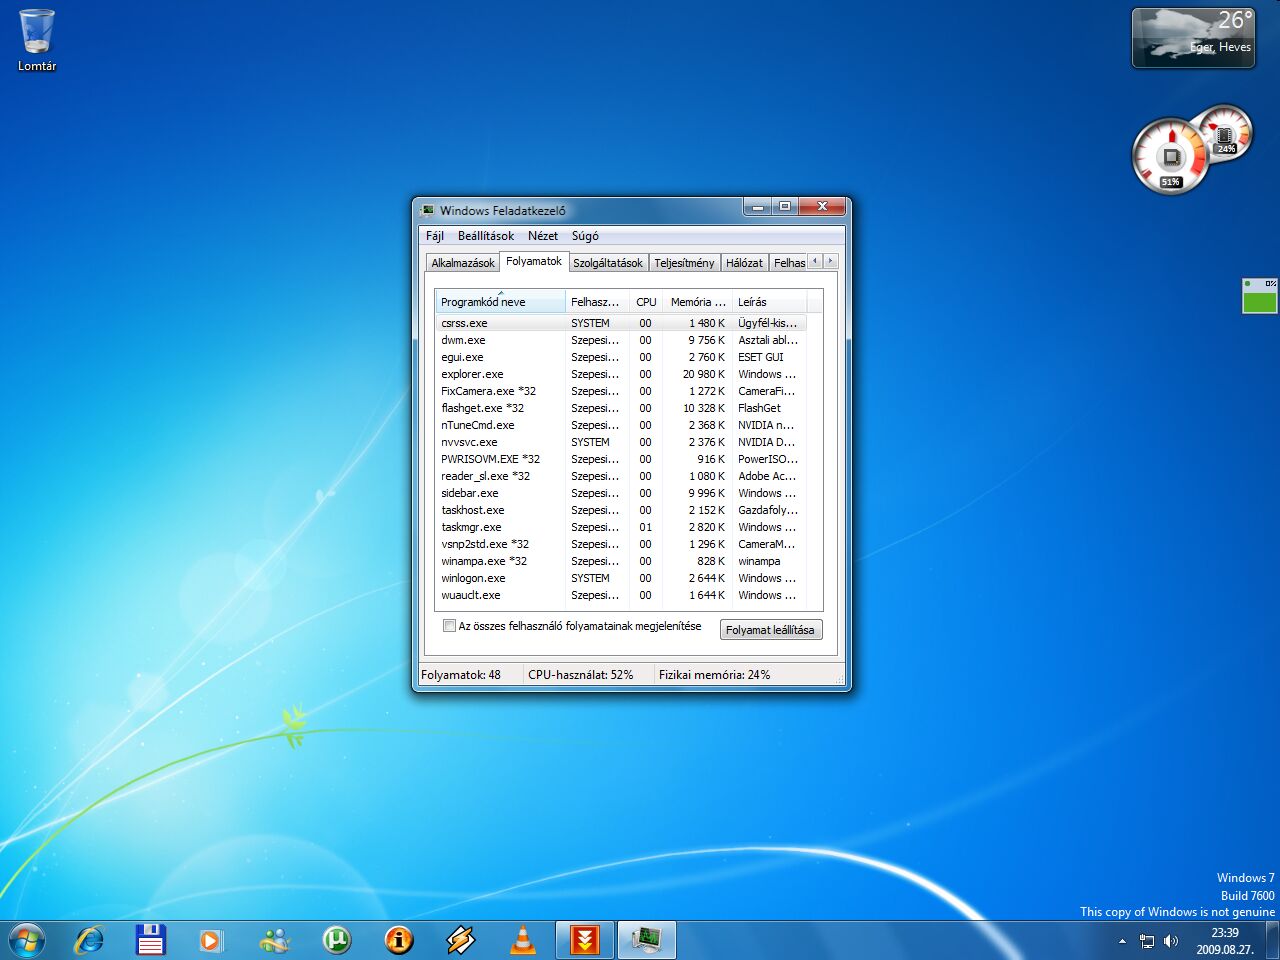Image resolution: width=1280 pixels, height=960 pixels.
Task: Click the CPU meter gauge gadget
Action: 1170,156
